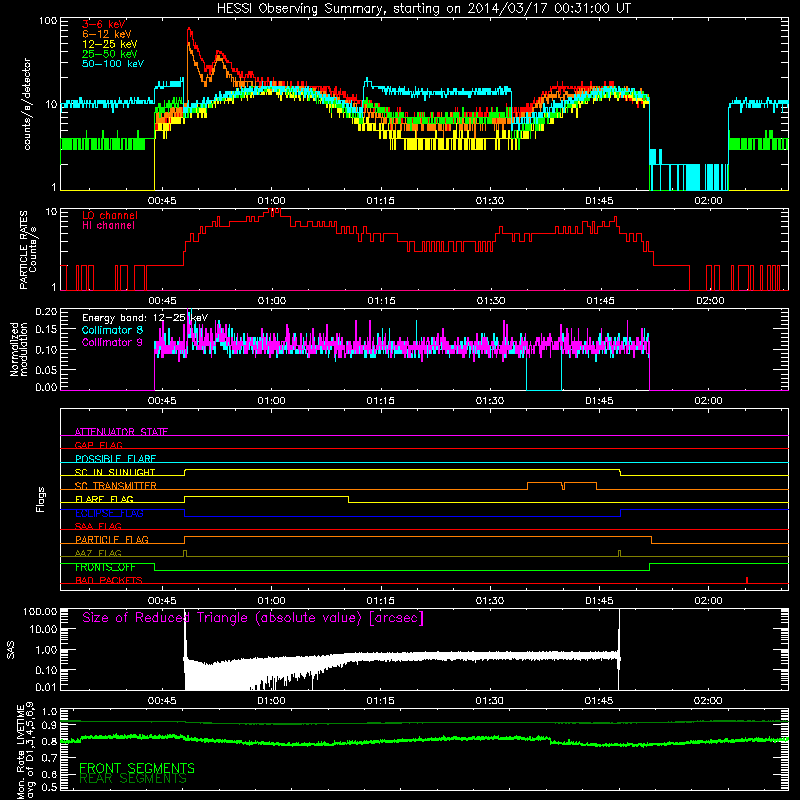This screenshot has height=800, width=800.
Task: Click the Size of Reduced Triangle title
Action: (253, 618)
